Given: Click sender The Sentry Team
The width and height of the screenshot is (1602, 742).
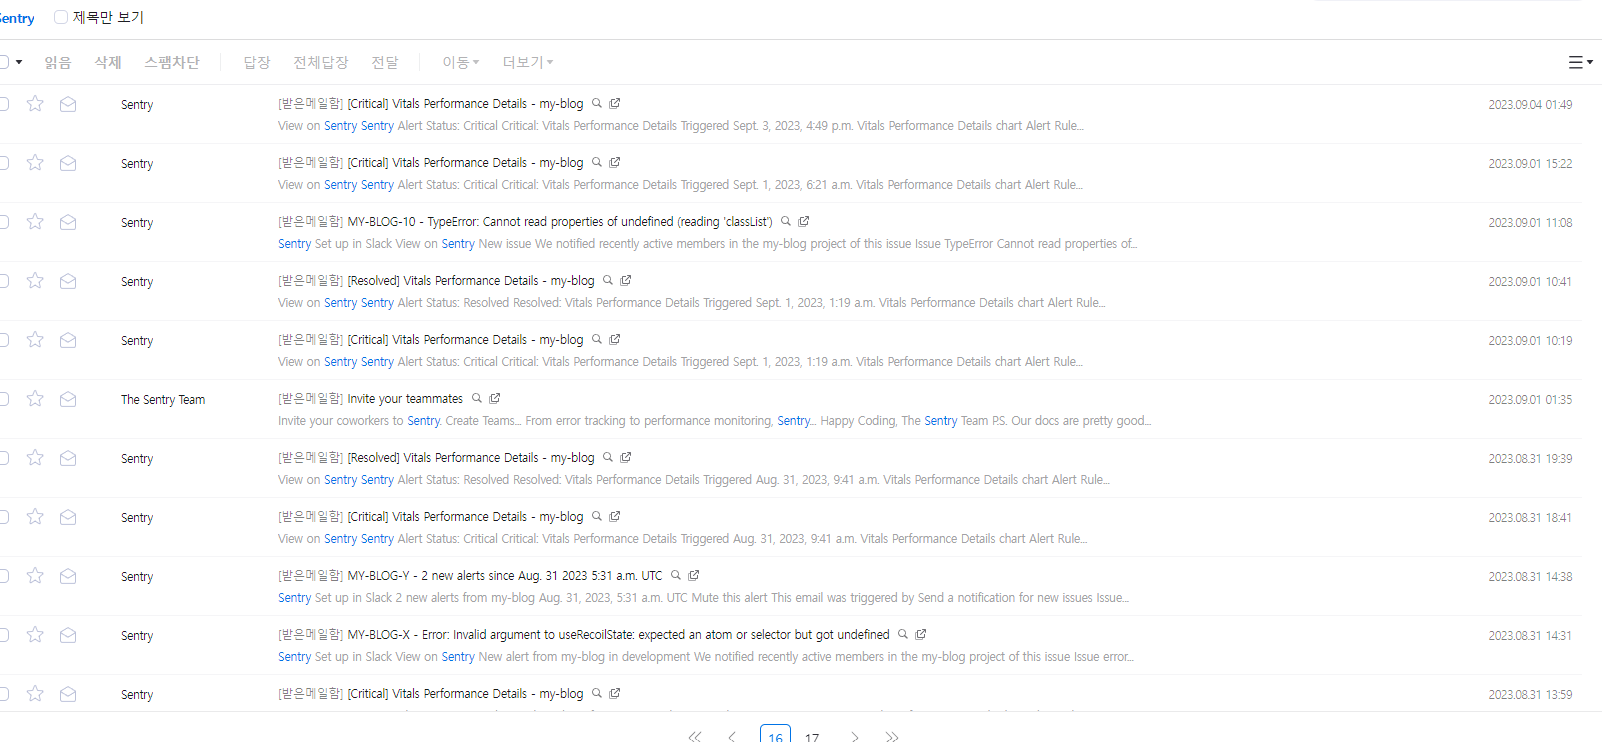Looking at the screenshot, I should pyautogui.click(x=163, y=400).
